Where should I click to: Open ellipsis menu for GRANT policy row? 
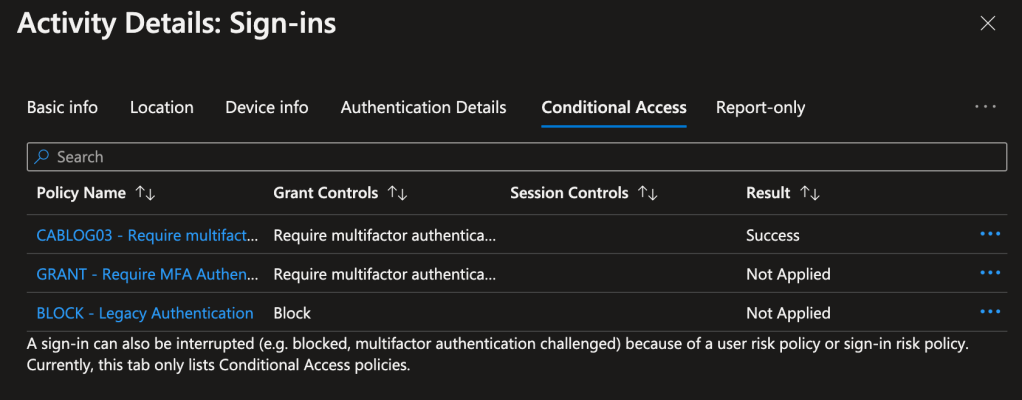pos(990,273)
